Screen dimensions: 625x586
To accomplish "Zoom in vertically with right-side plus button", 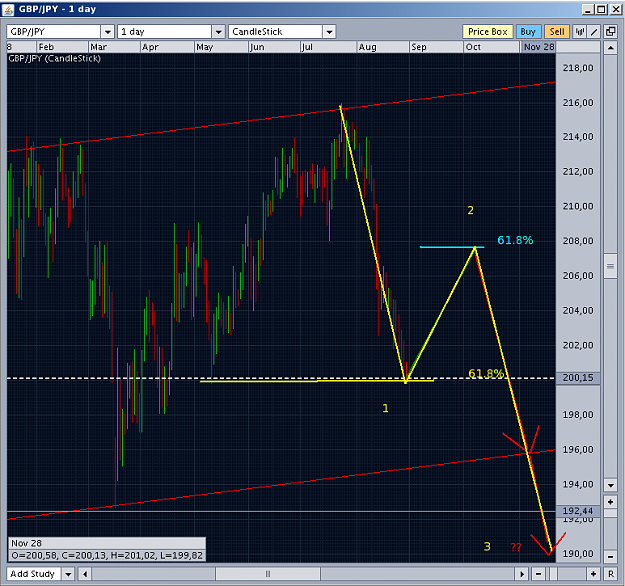I will pyautogui.click(x=610, y=502).
